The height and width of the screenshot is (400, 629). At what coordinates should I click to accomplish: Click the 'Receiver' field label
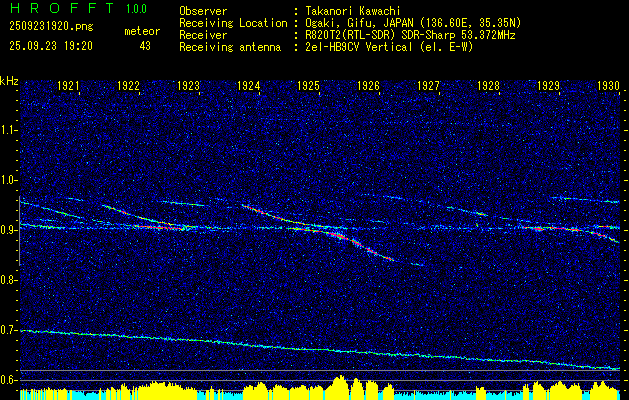click(x=203, y=35)
